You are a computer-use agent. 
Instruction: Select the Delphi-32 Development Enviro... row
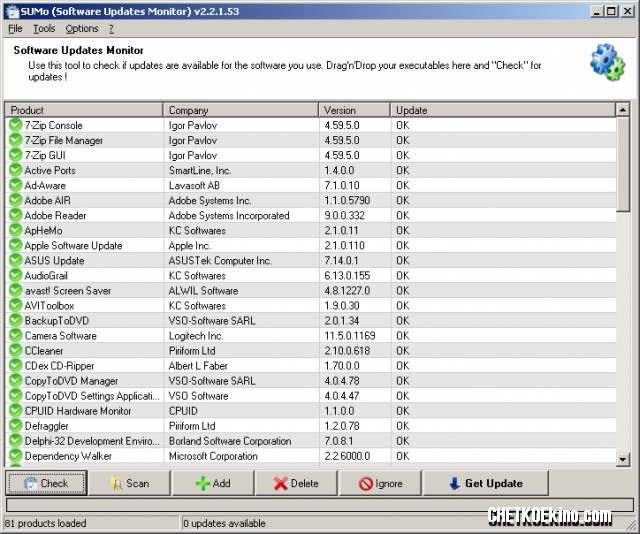[x=311, y=441]
